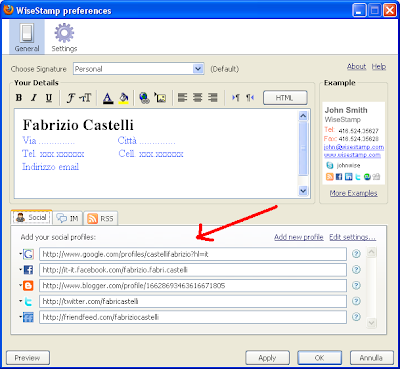Switch to HTML editing mode

285,98
